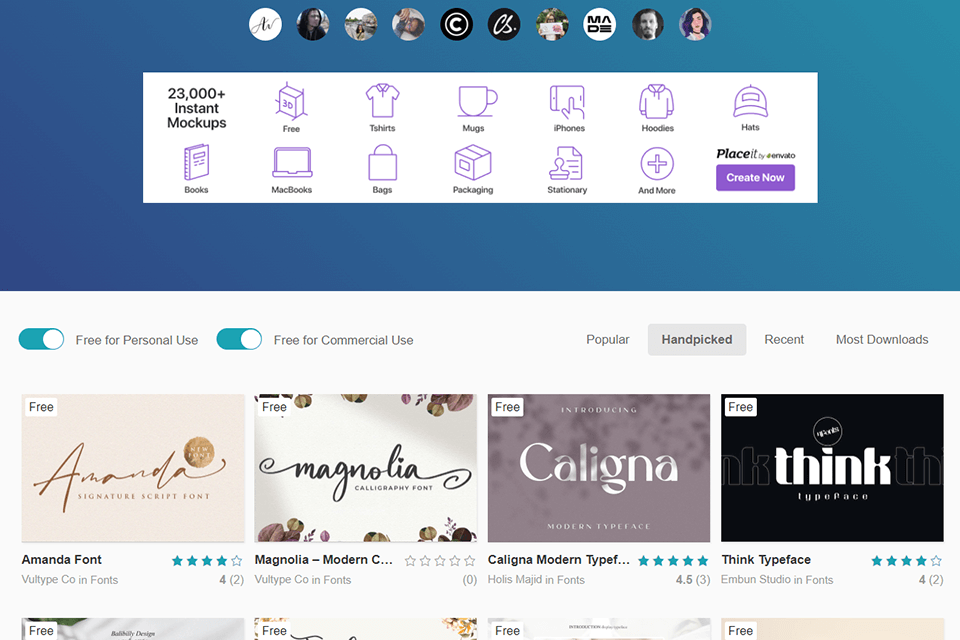
Task: Open the Amanda signature script thumbnail
Action: [x=133, y=468]
